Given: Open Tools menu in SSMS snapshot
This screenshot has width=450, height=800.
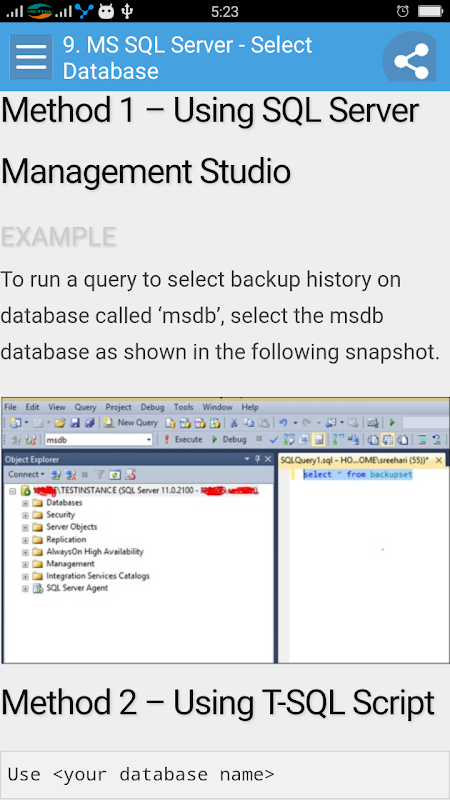Looking at the screenshot, I should coord(184,407).
